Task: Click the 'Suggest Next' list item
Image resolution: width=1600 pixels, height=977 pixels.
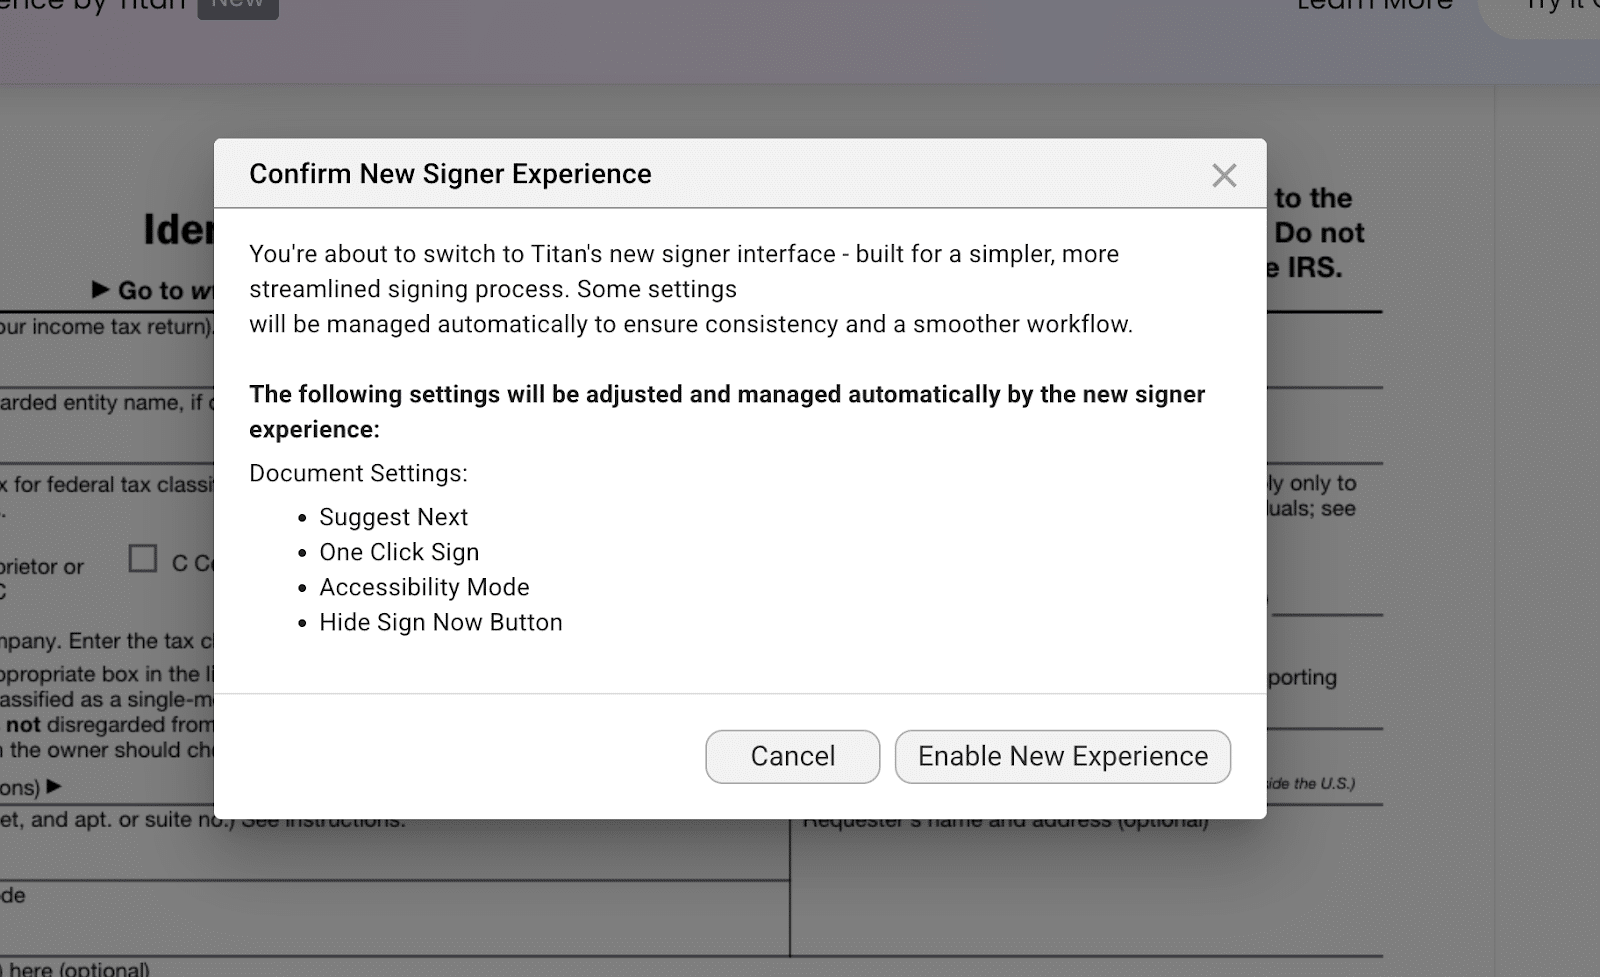Action: [x=393, y=517]
